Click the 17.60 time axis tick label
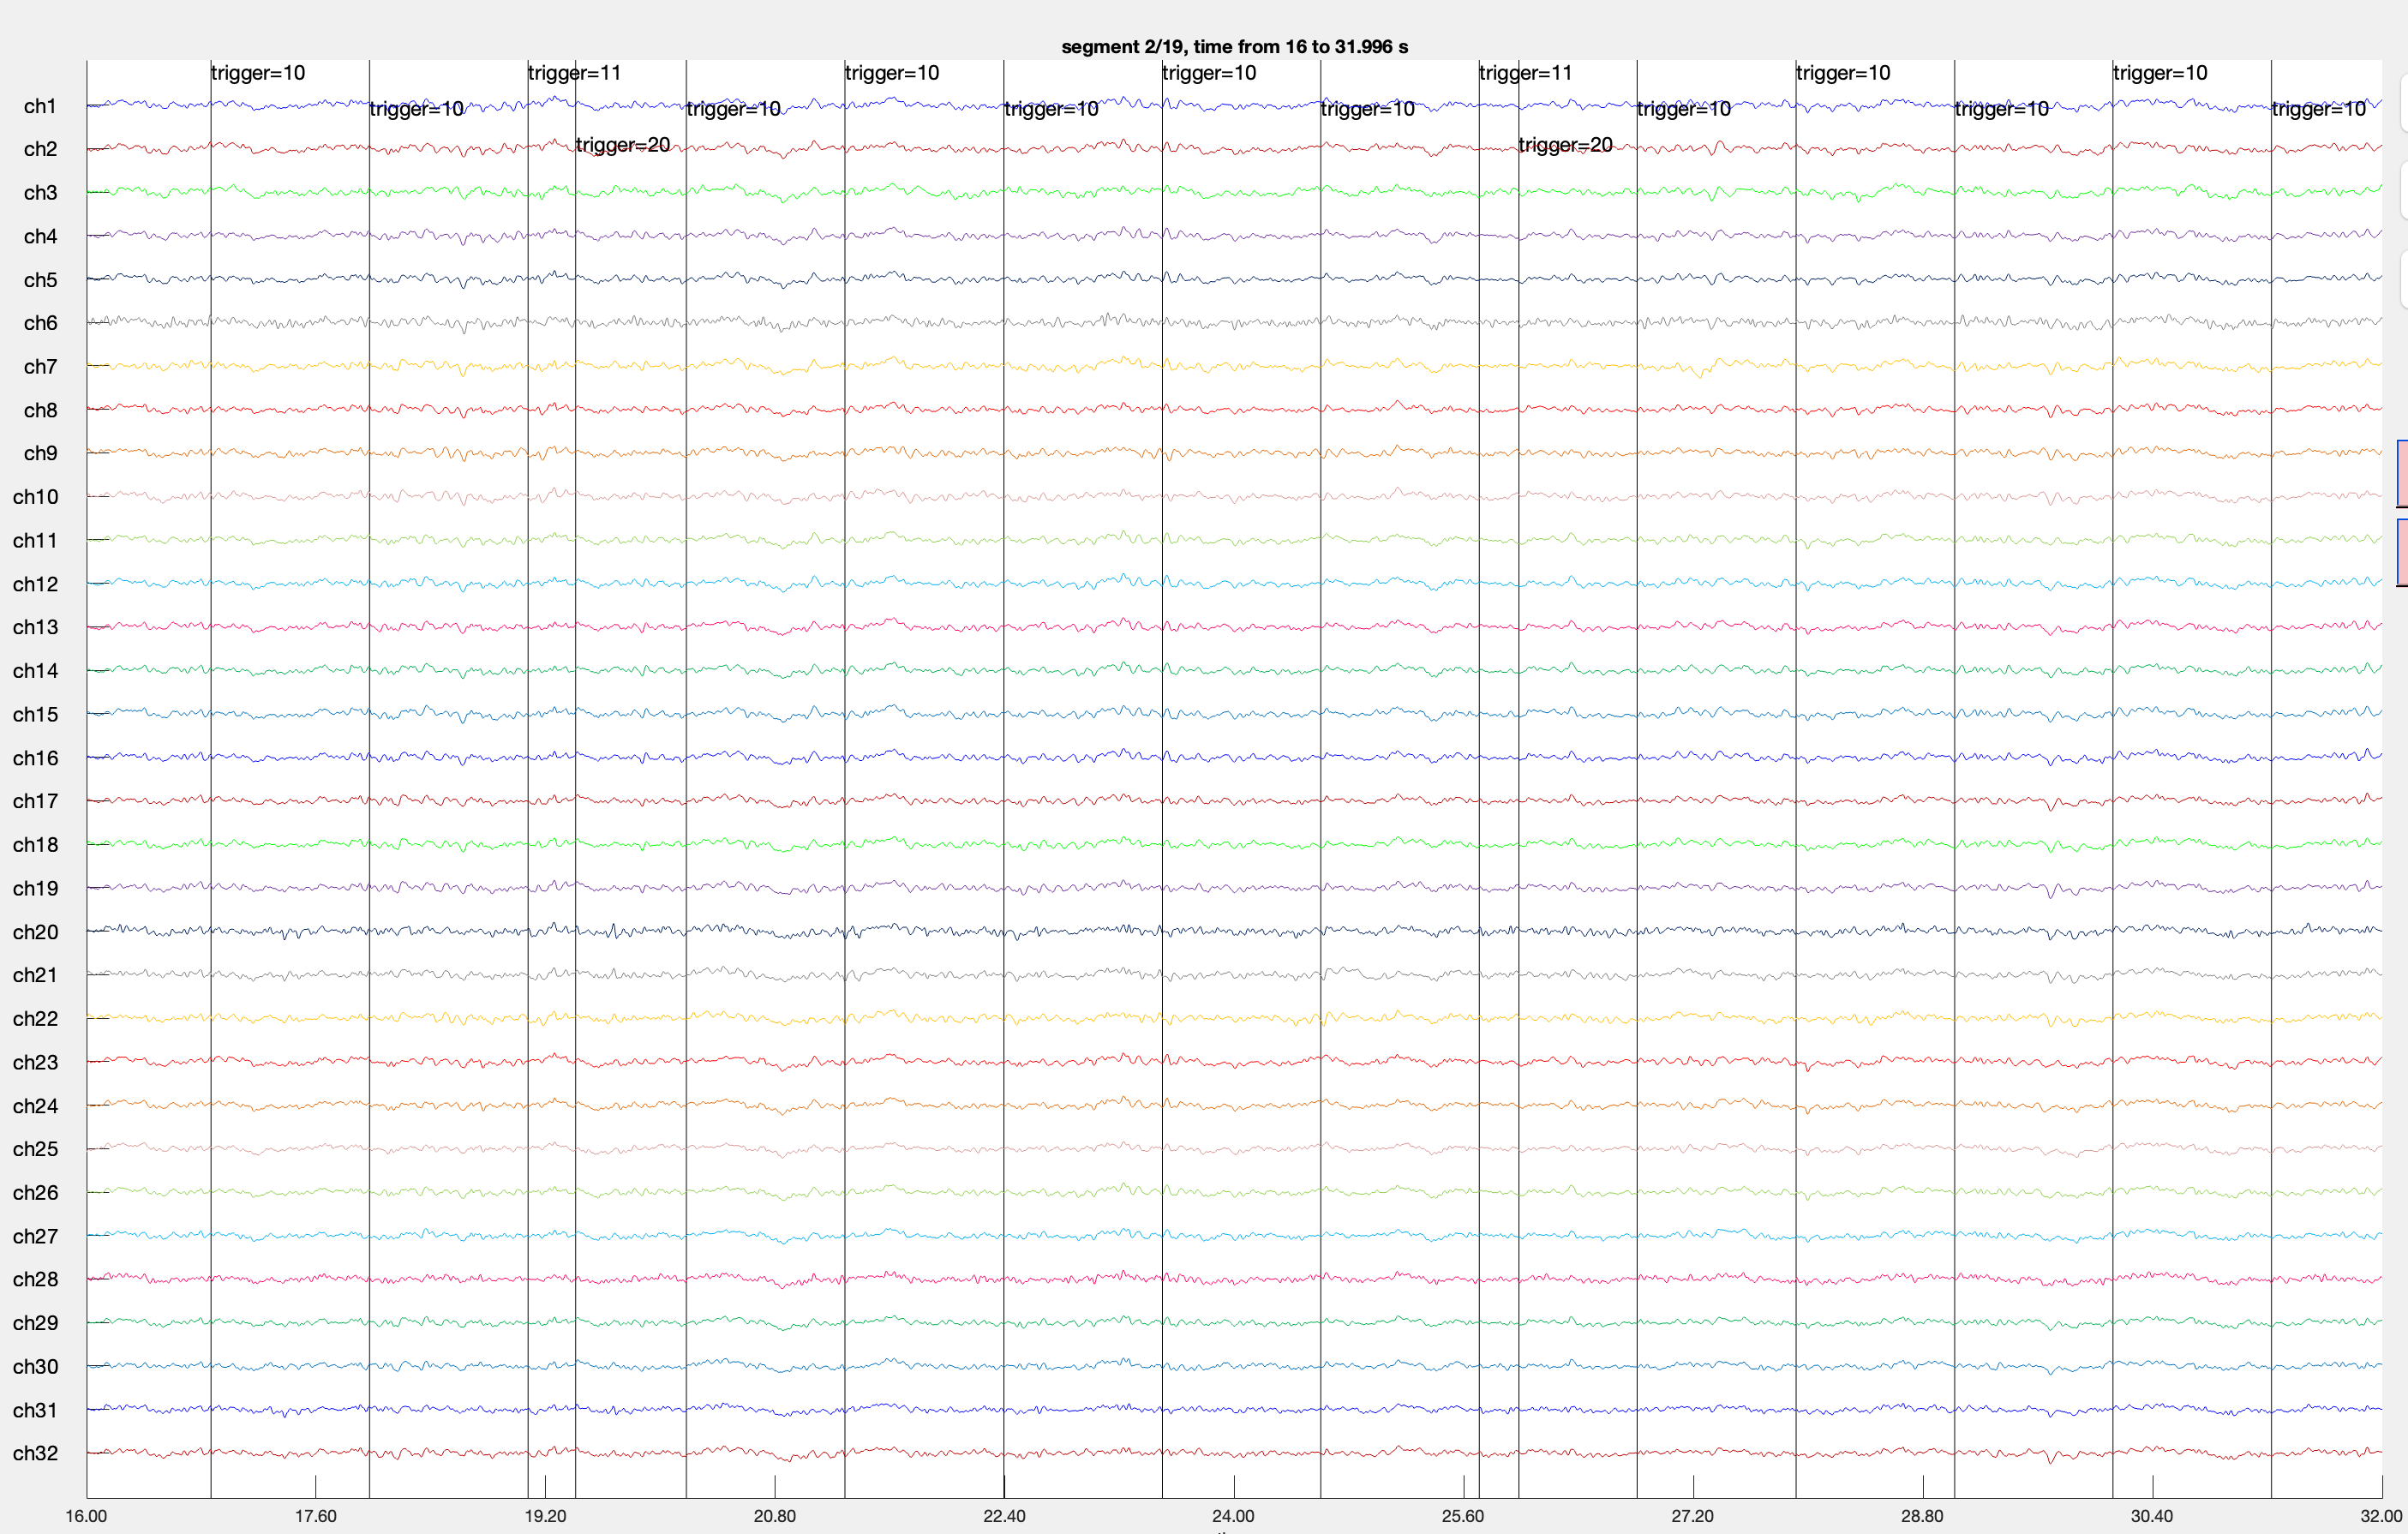 (x=316, y=1516)
